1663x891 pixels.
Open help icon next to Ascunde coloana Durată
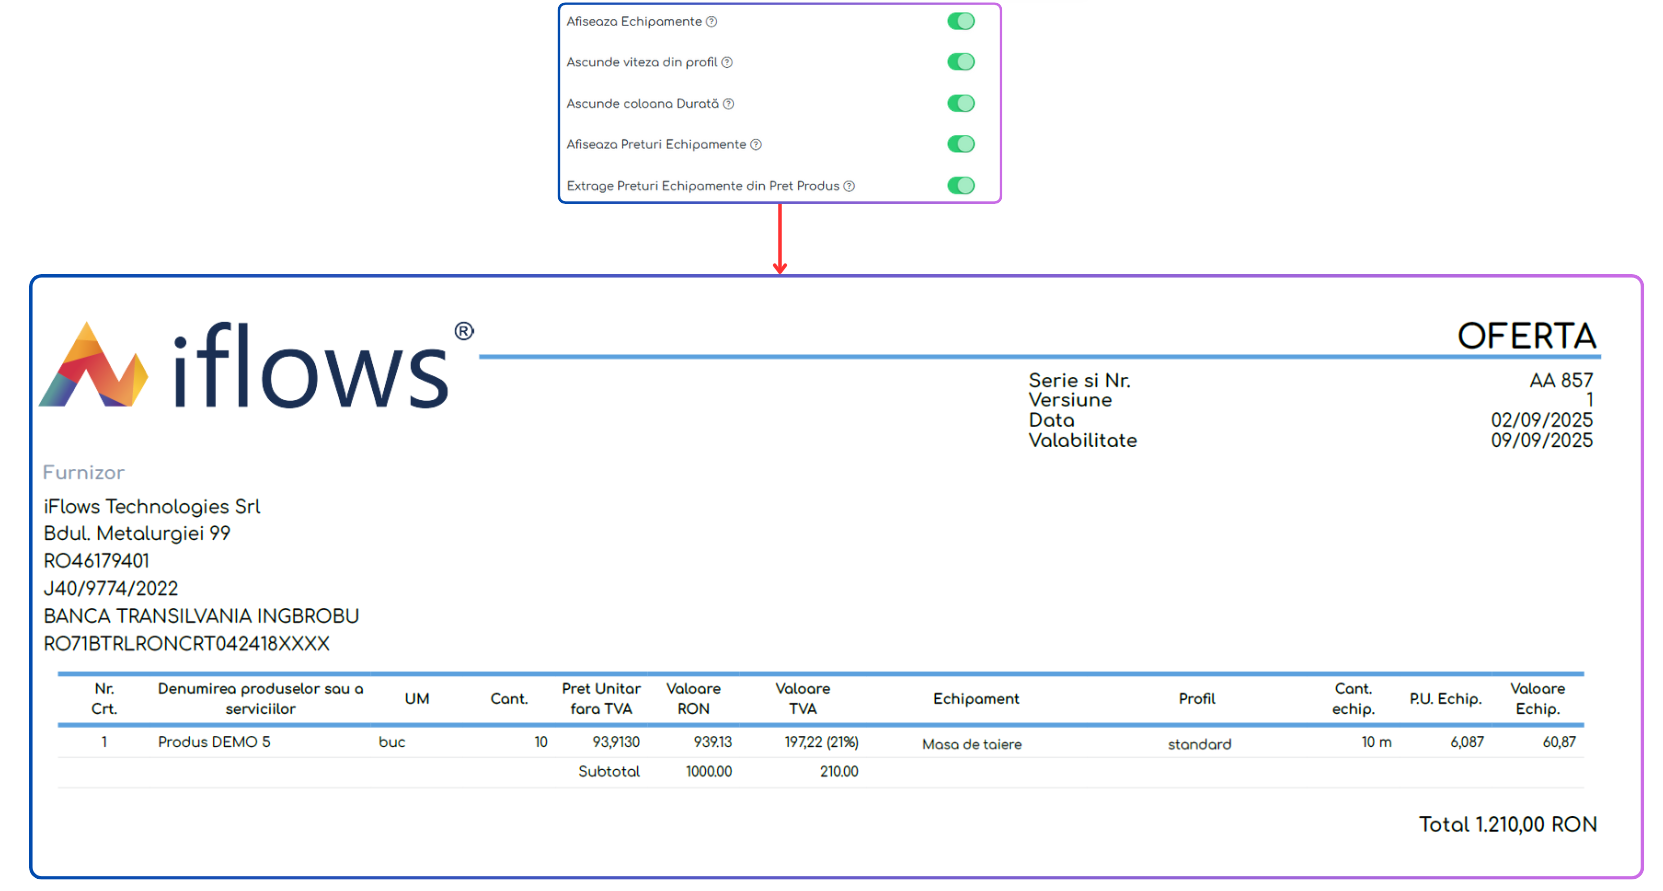tap(729, 104)
